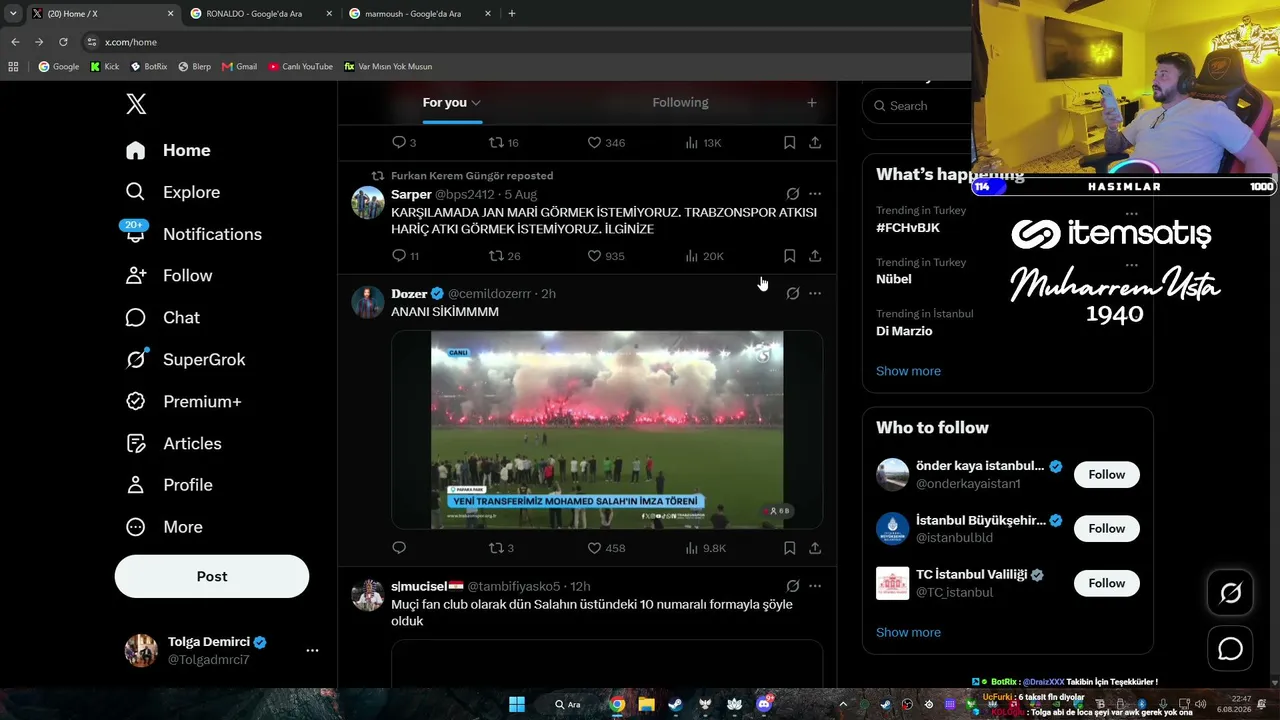The width and height of the screenshot is (1280, 720).
Task: Open Notifications with the 20+ badge
Action: (x=193, y=234)
